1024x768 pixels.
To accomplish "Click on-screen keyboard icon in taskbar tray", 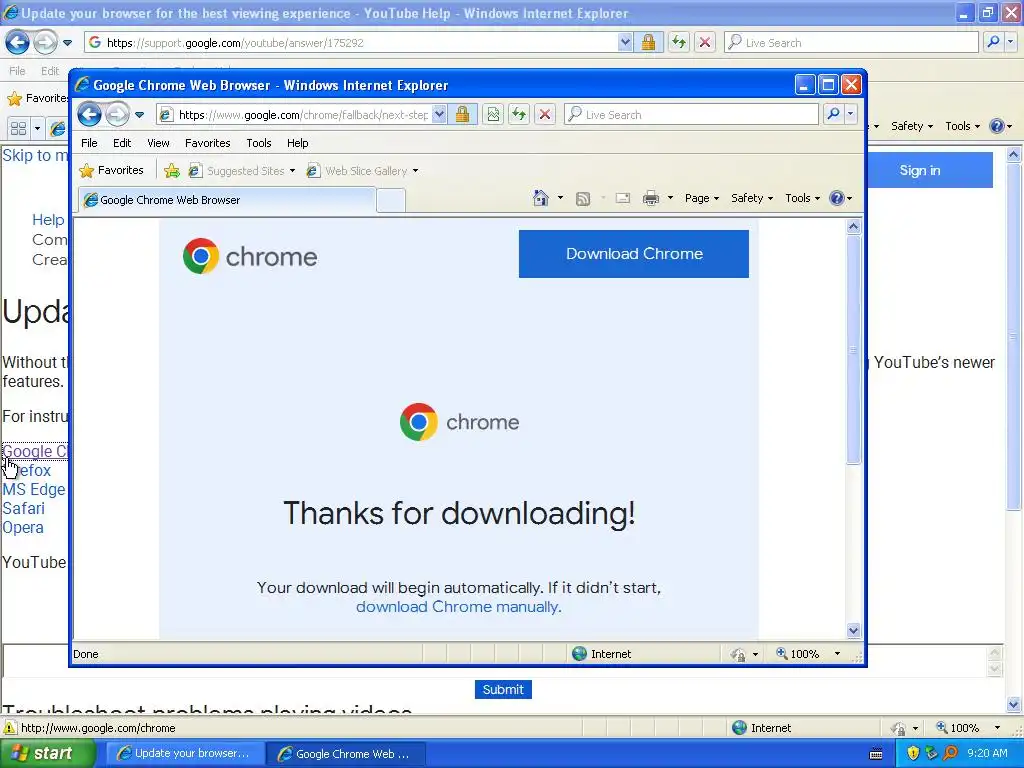I will [x=876, y=754].
